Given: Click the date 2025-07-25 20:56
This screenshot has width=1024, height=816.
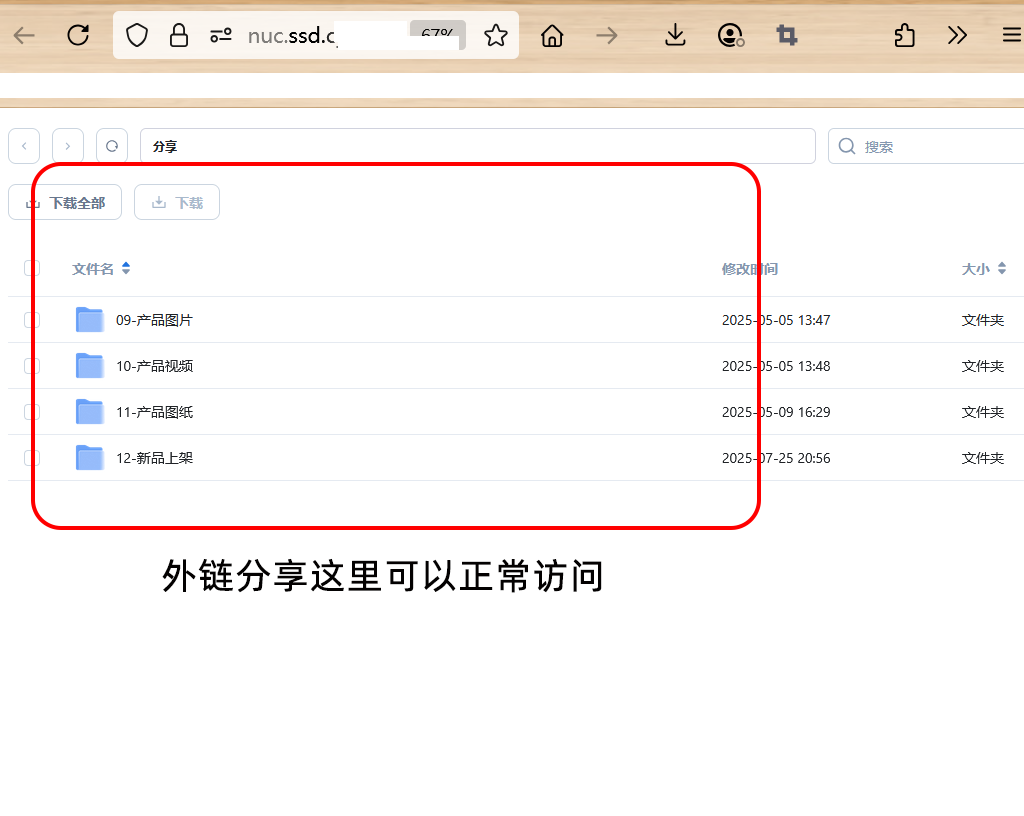Looking at the screenshot, I should [776, 458].
